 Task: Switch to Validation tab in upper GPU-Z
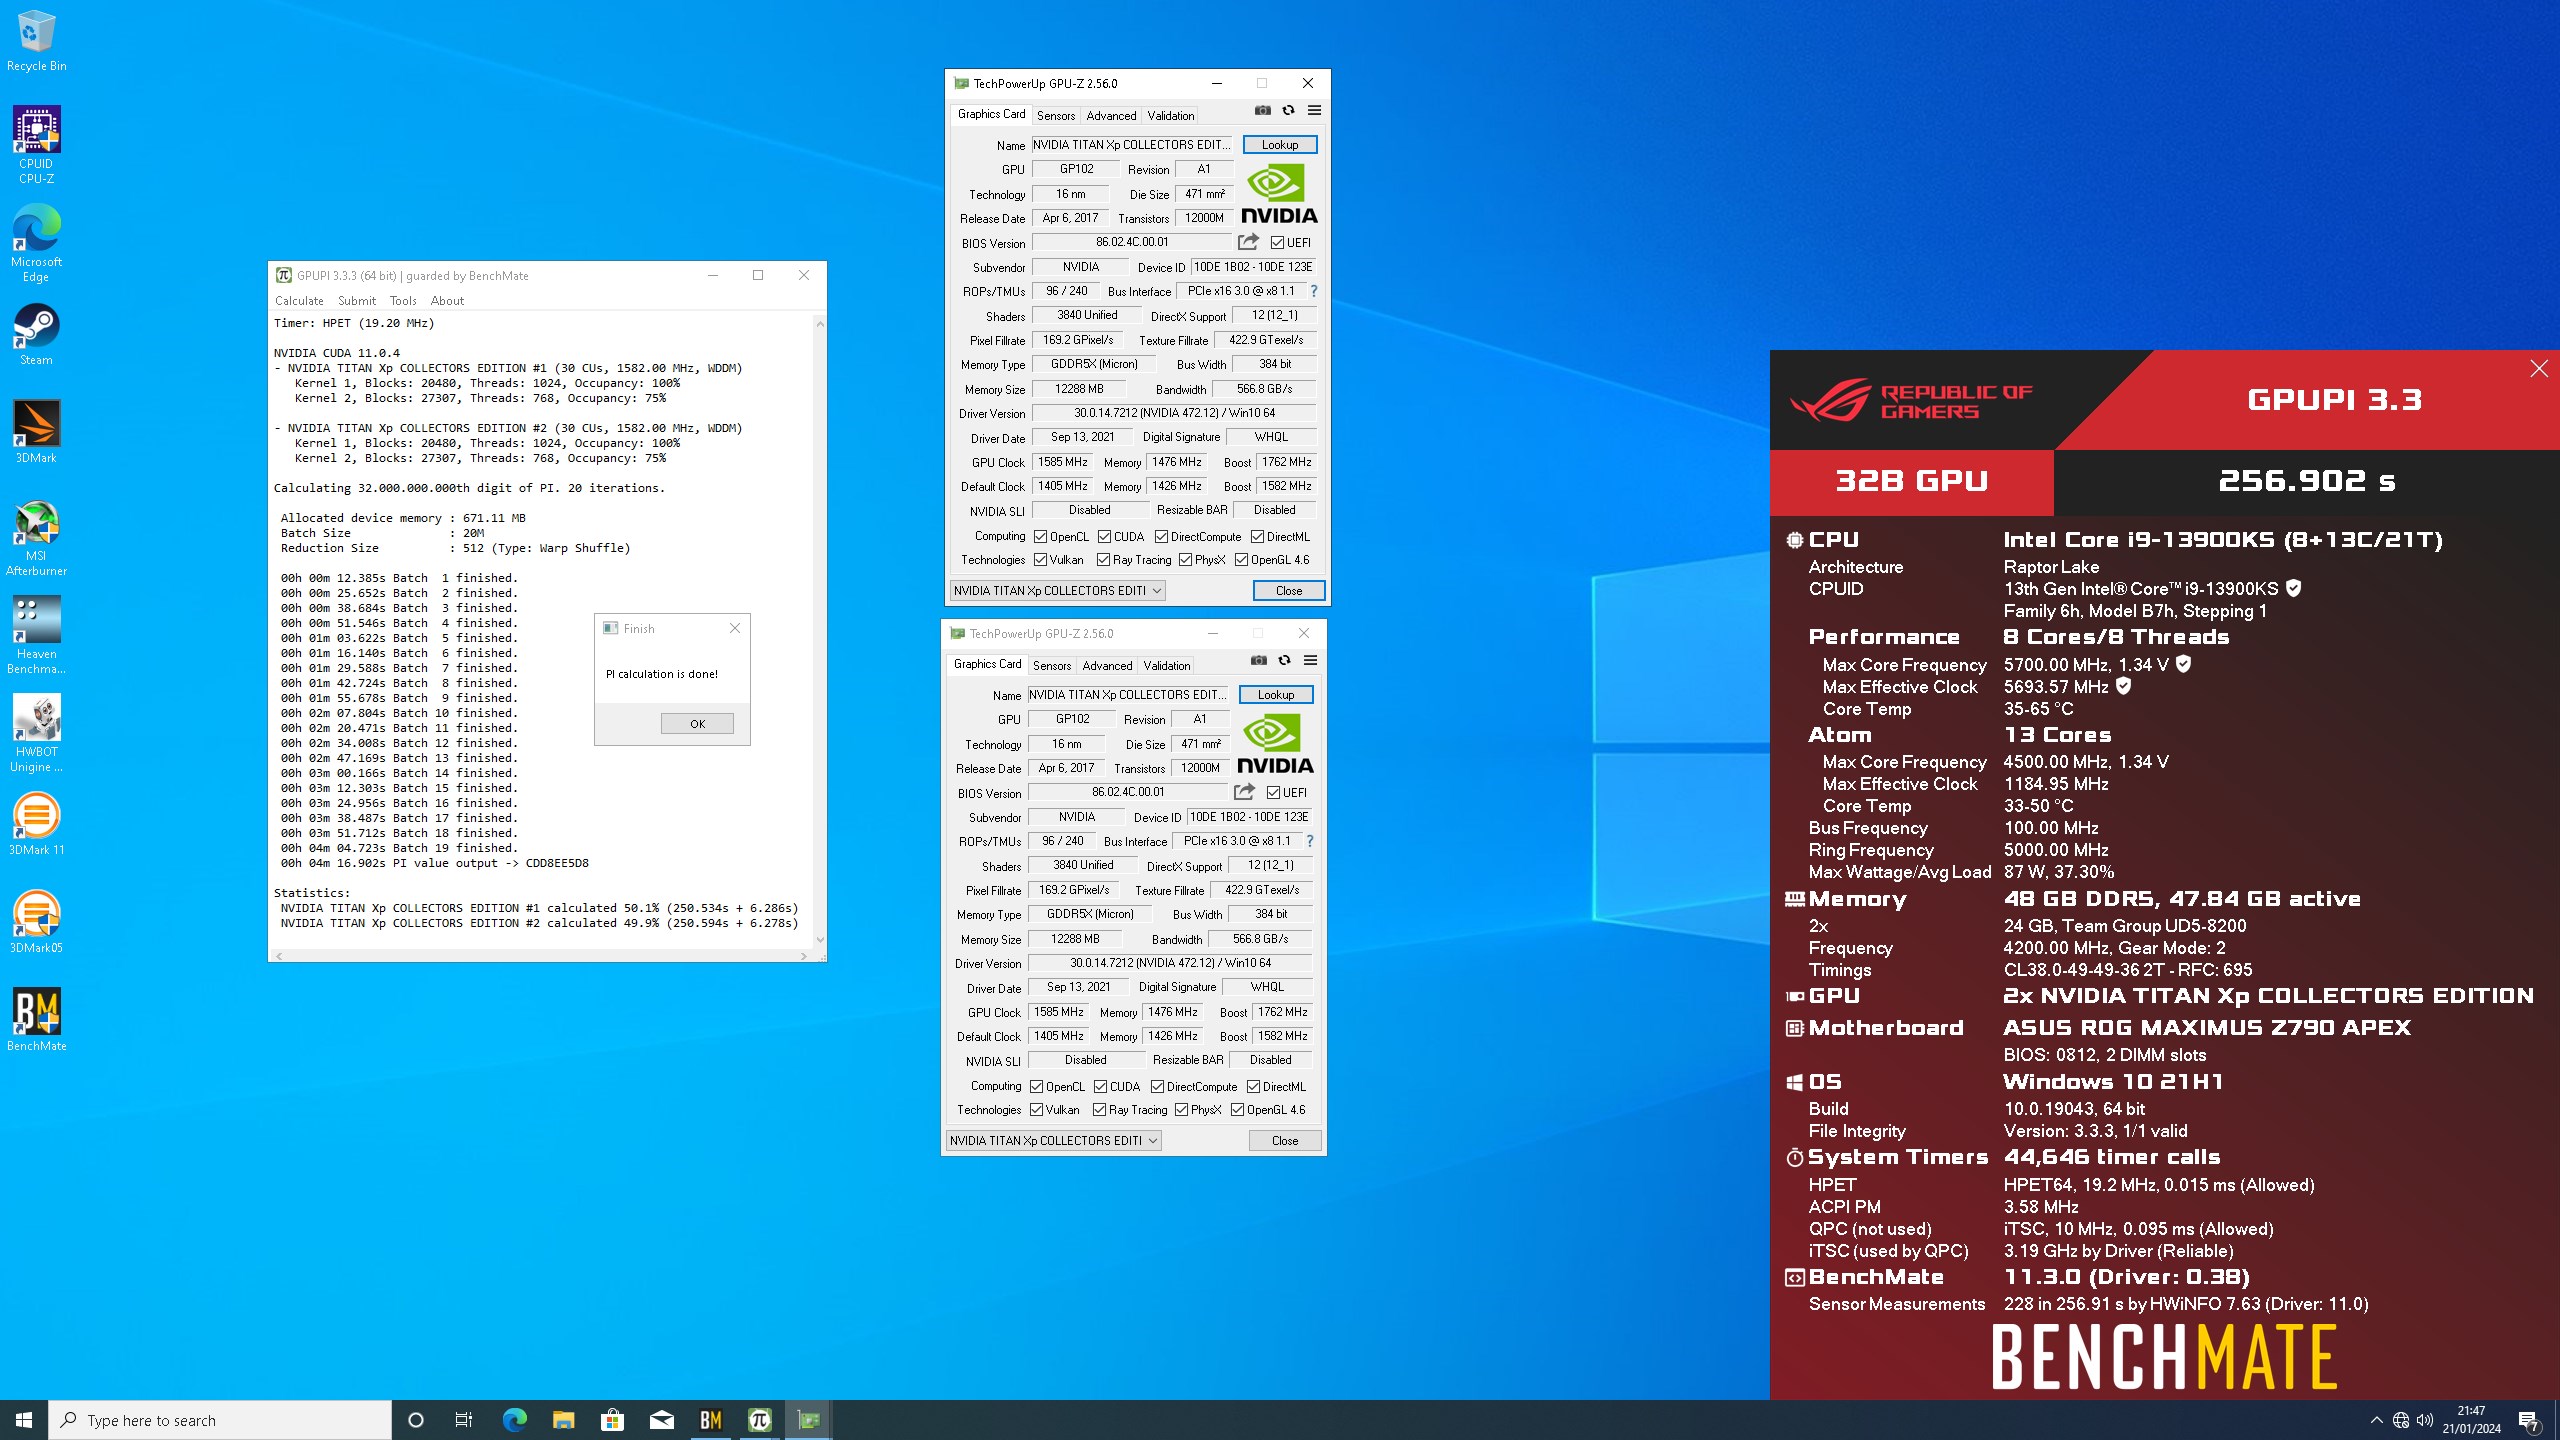(1171, 116)
